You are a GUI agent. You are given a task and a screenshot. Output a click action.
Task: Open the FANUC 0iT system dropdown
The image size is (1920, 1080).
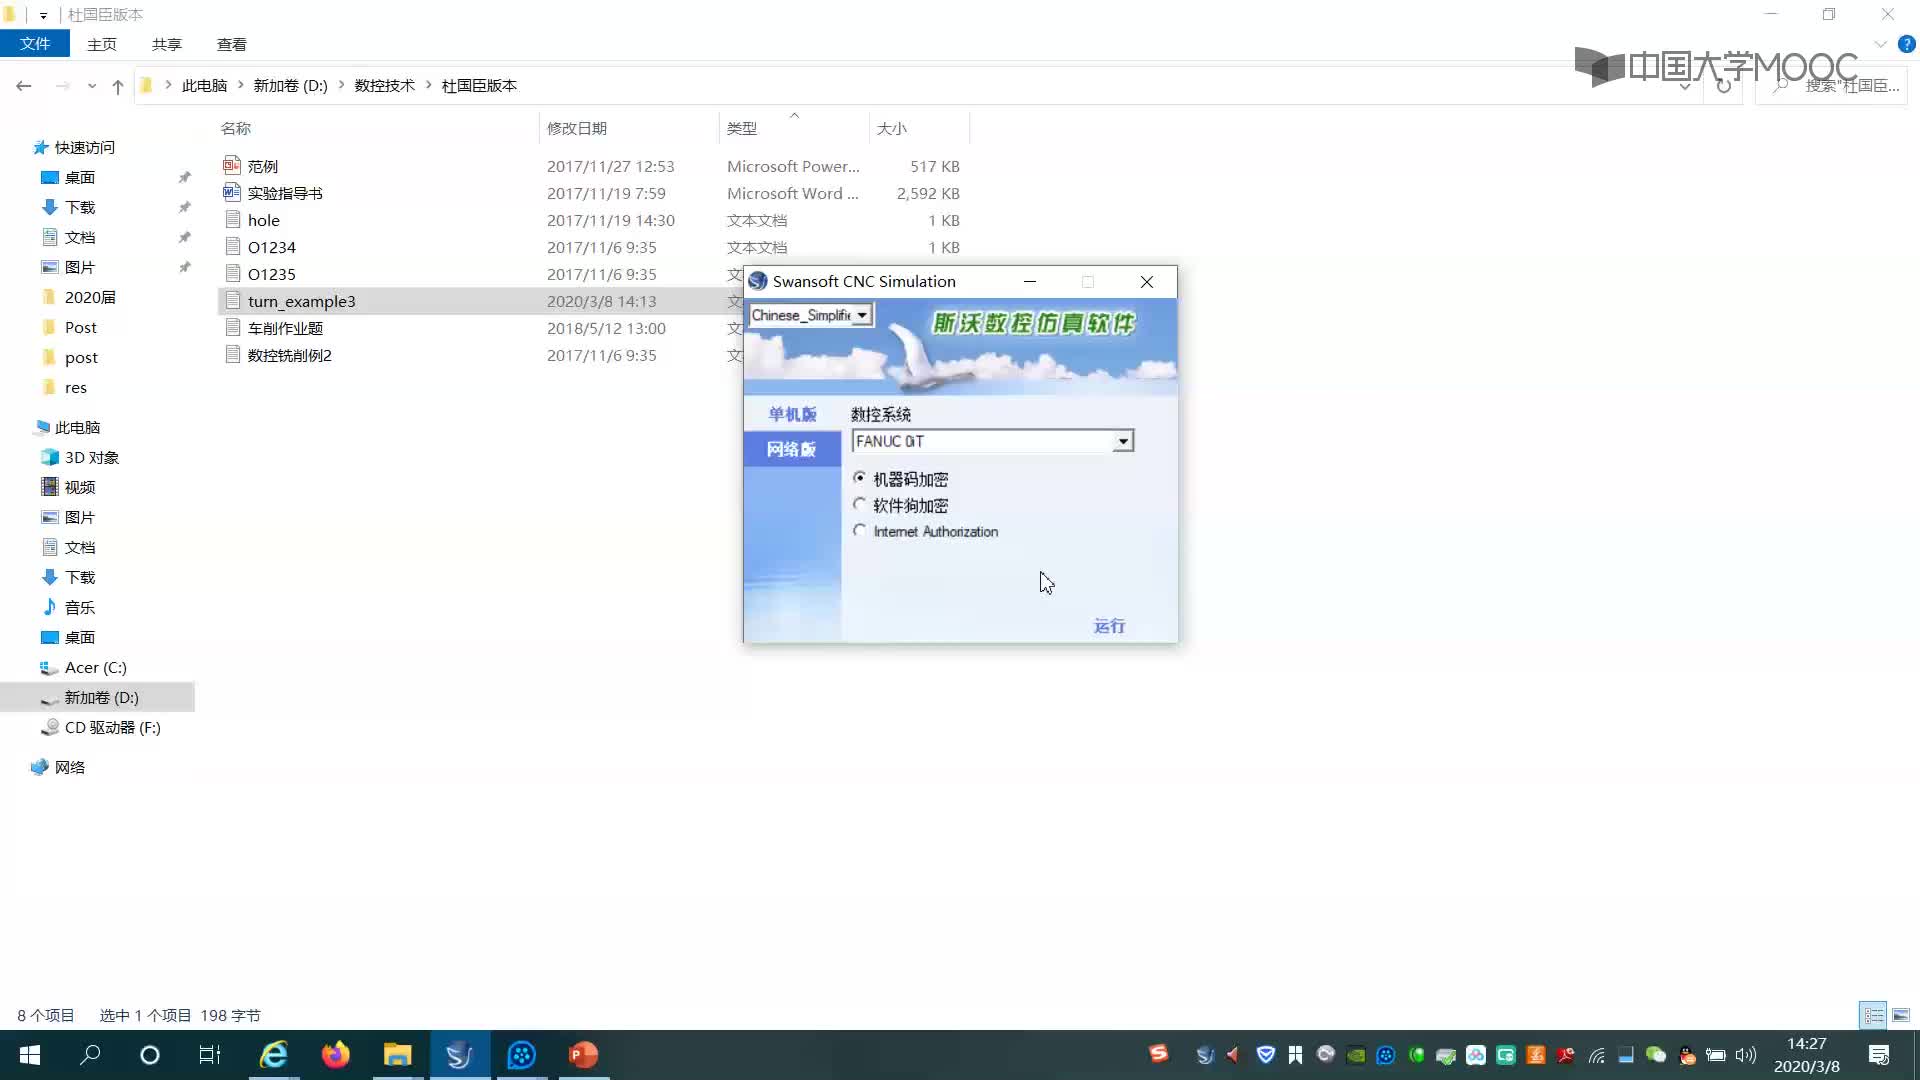pyautogui.click(x=1123, y=441)
